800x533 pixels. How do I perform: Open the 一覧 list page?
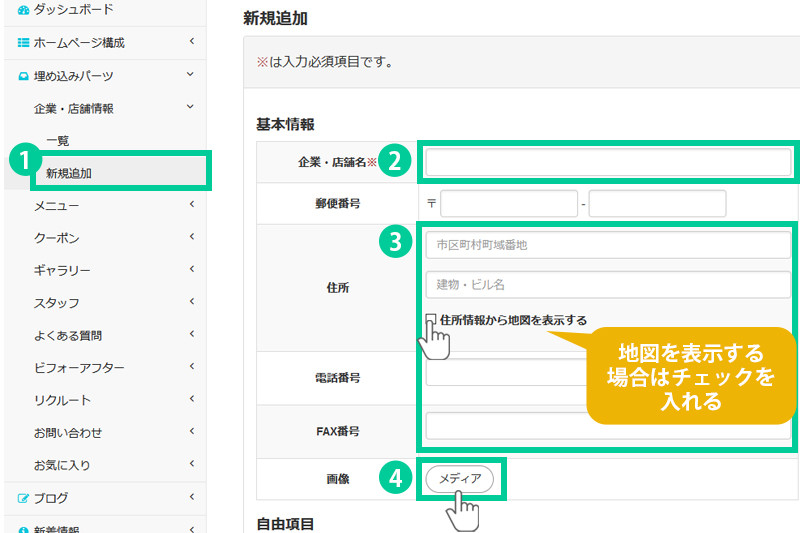58,141
